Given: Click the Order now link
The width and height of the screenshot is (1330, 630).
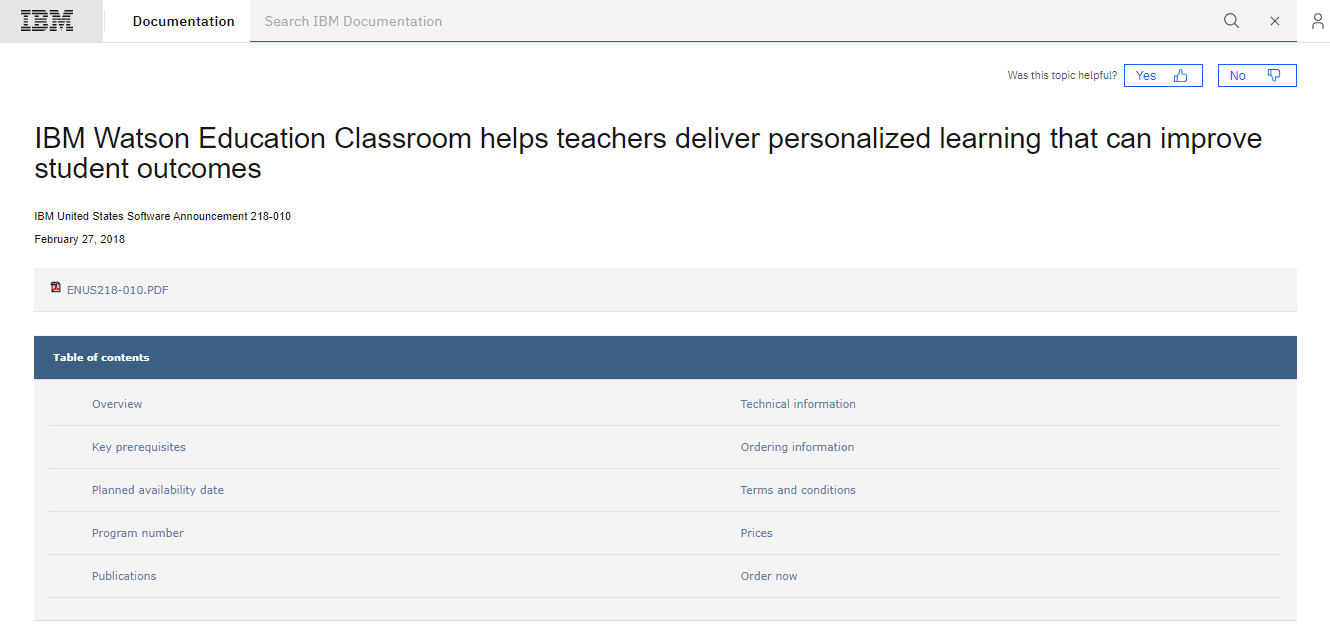Looking at the screenshot, I should tap(769, 575).
